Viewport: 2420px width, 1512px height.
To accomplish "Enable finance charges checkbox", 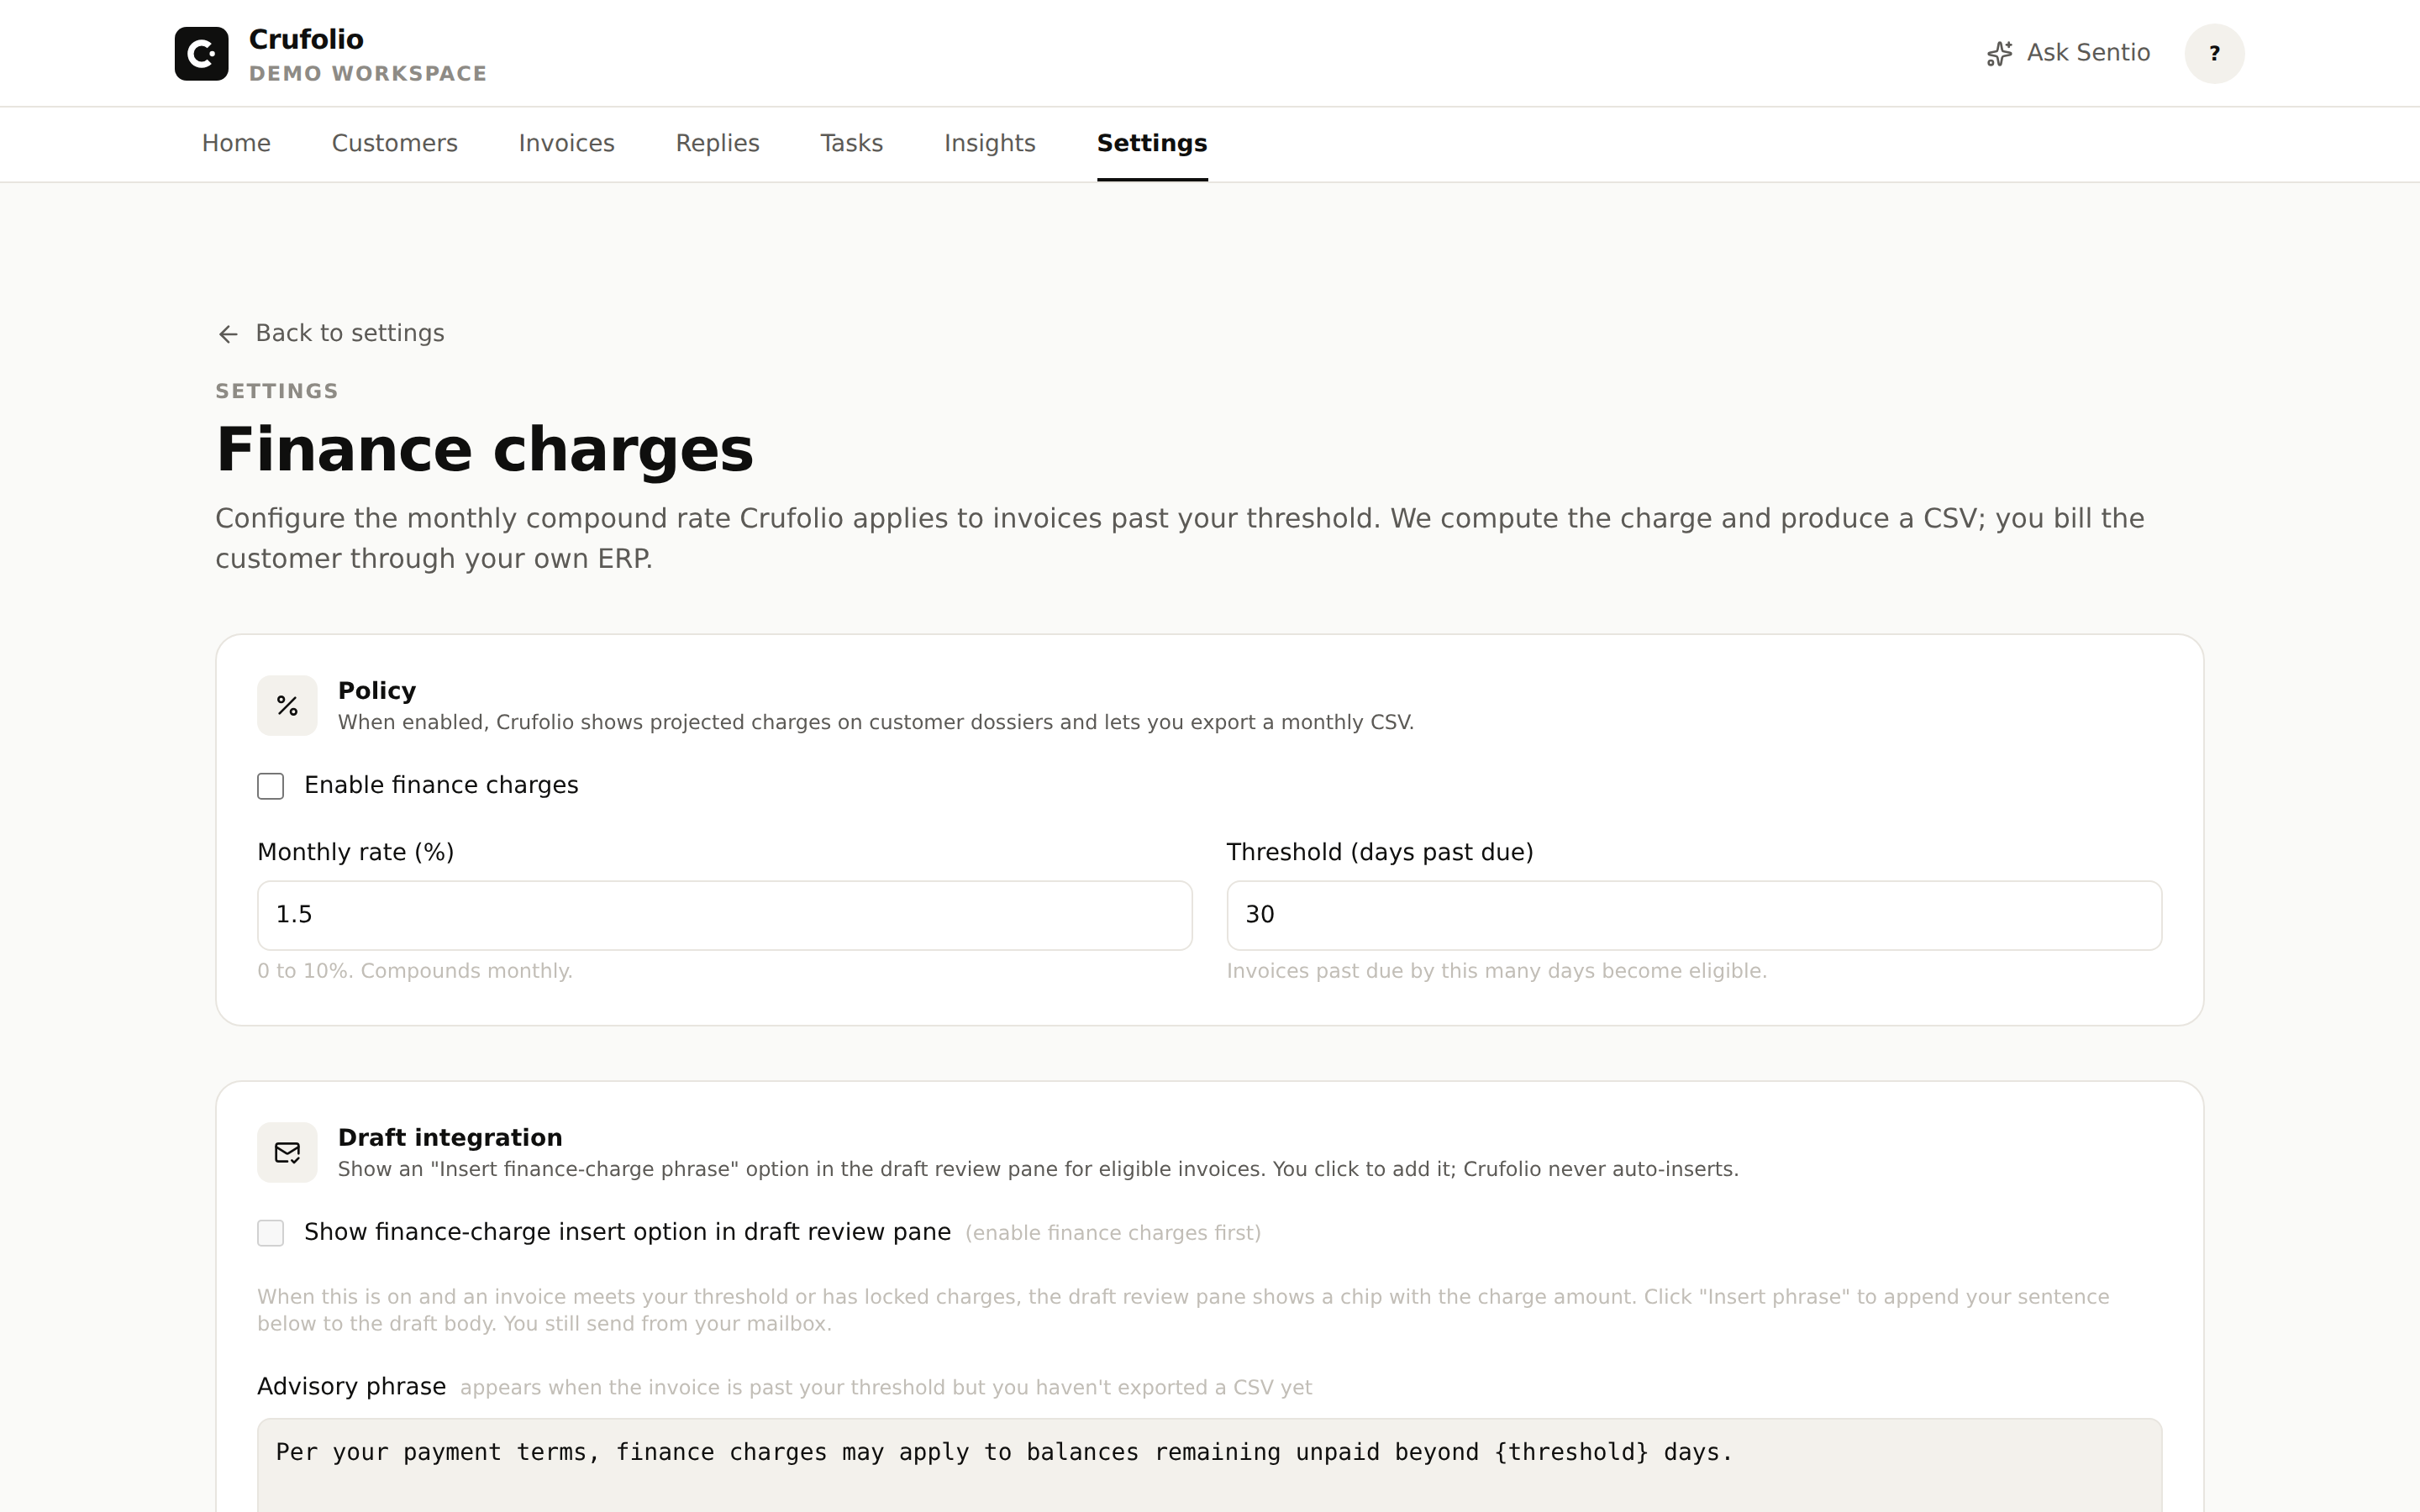I will coord(270,786).
